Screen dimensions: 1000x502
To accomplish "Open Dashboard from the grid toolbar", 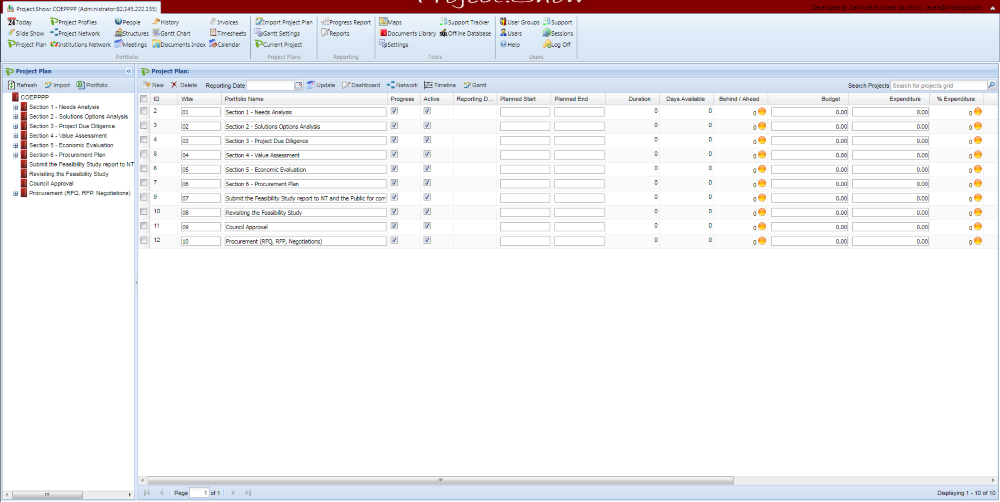I will point(361,85).
